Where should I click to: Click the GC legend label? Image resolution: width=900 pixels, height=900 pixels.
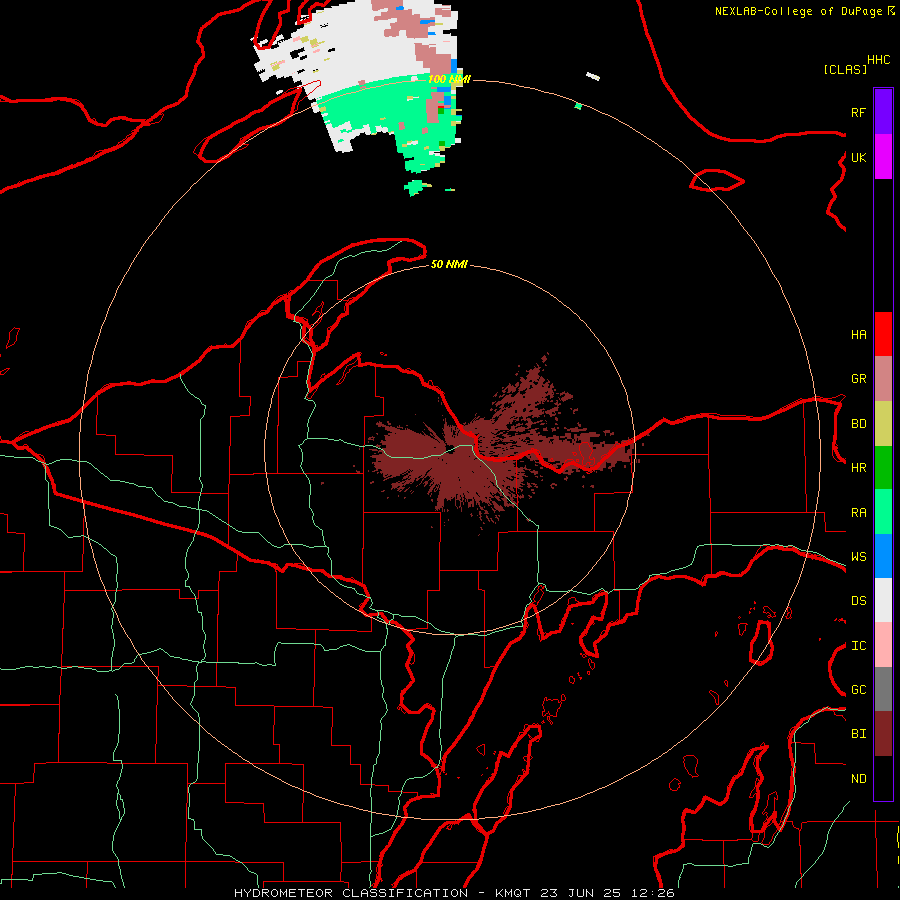pos(858,690)
